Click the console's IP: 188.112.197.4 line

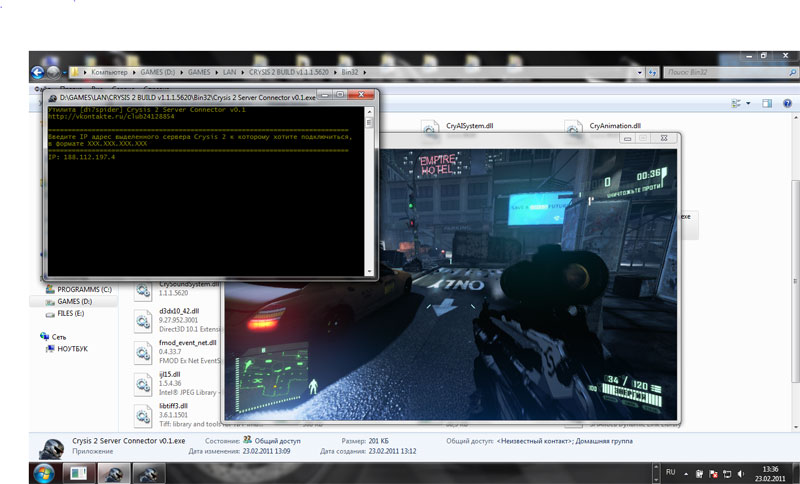coord(82,157)
